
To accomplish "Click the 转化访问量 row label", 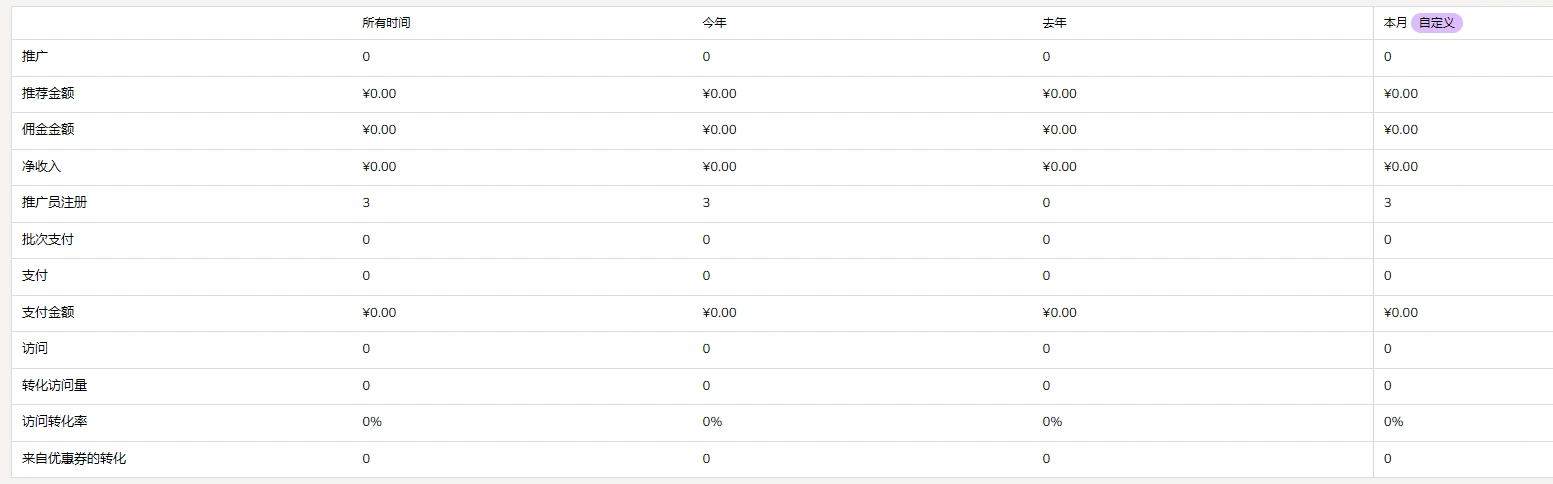I will point(54,385).
